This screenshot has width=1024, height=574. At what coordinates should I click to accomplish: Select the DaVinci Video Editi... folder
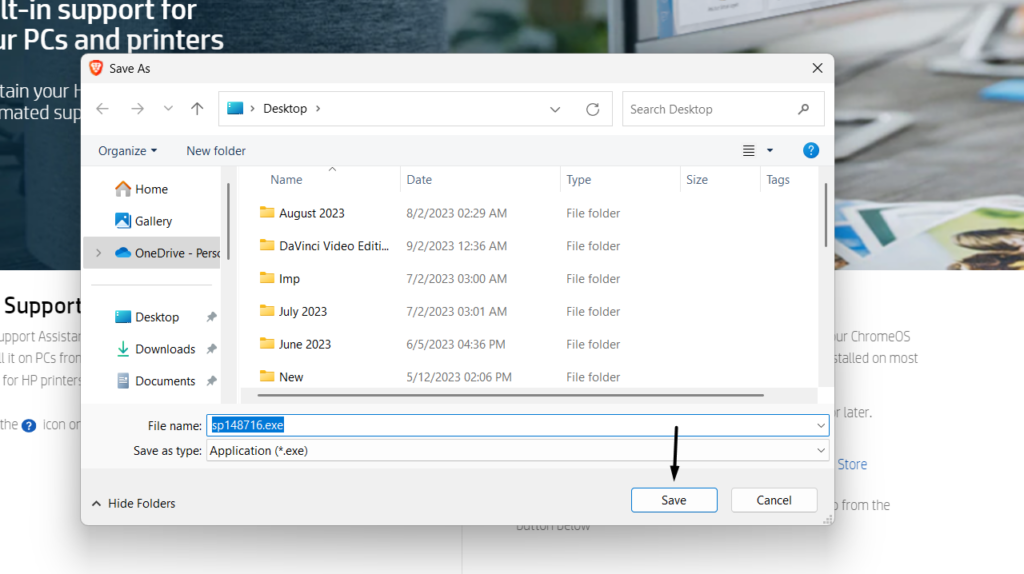pyautogui.click(x=334, y=246)
